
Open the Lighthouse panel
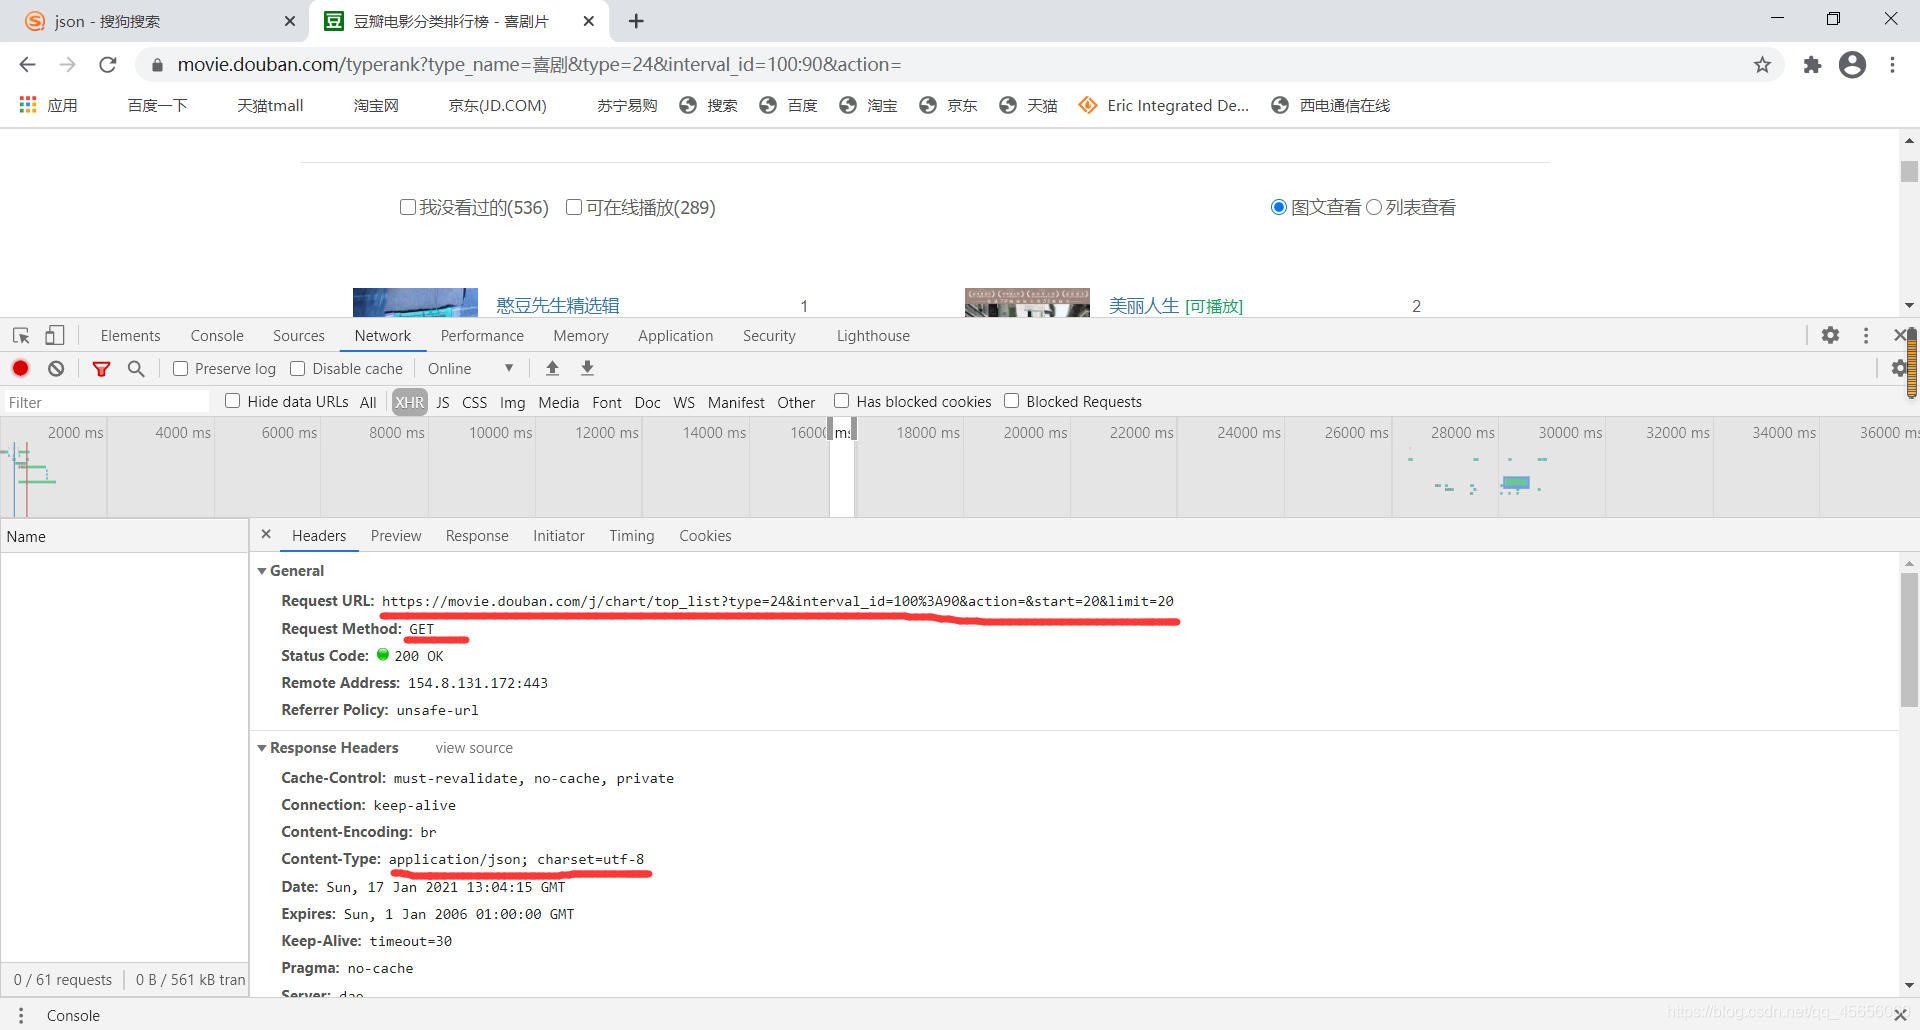(x=873, y=336)
